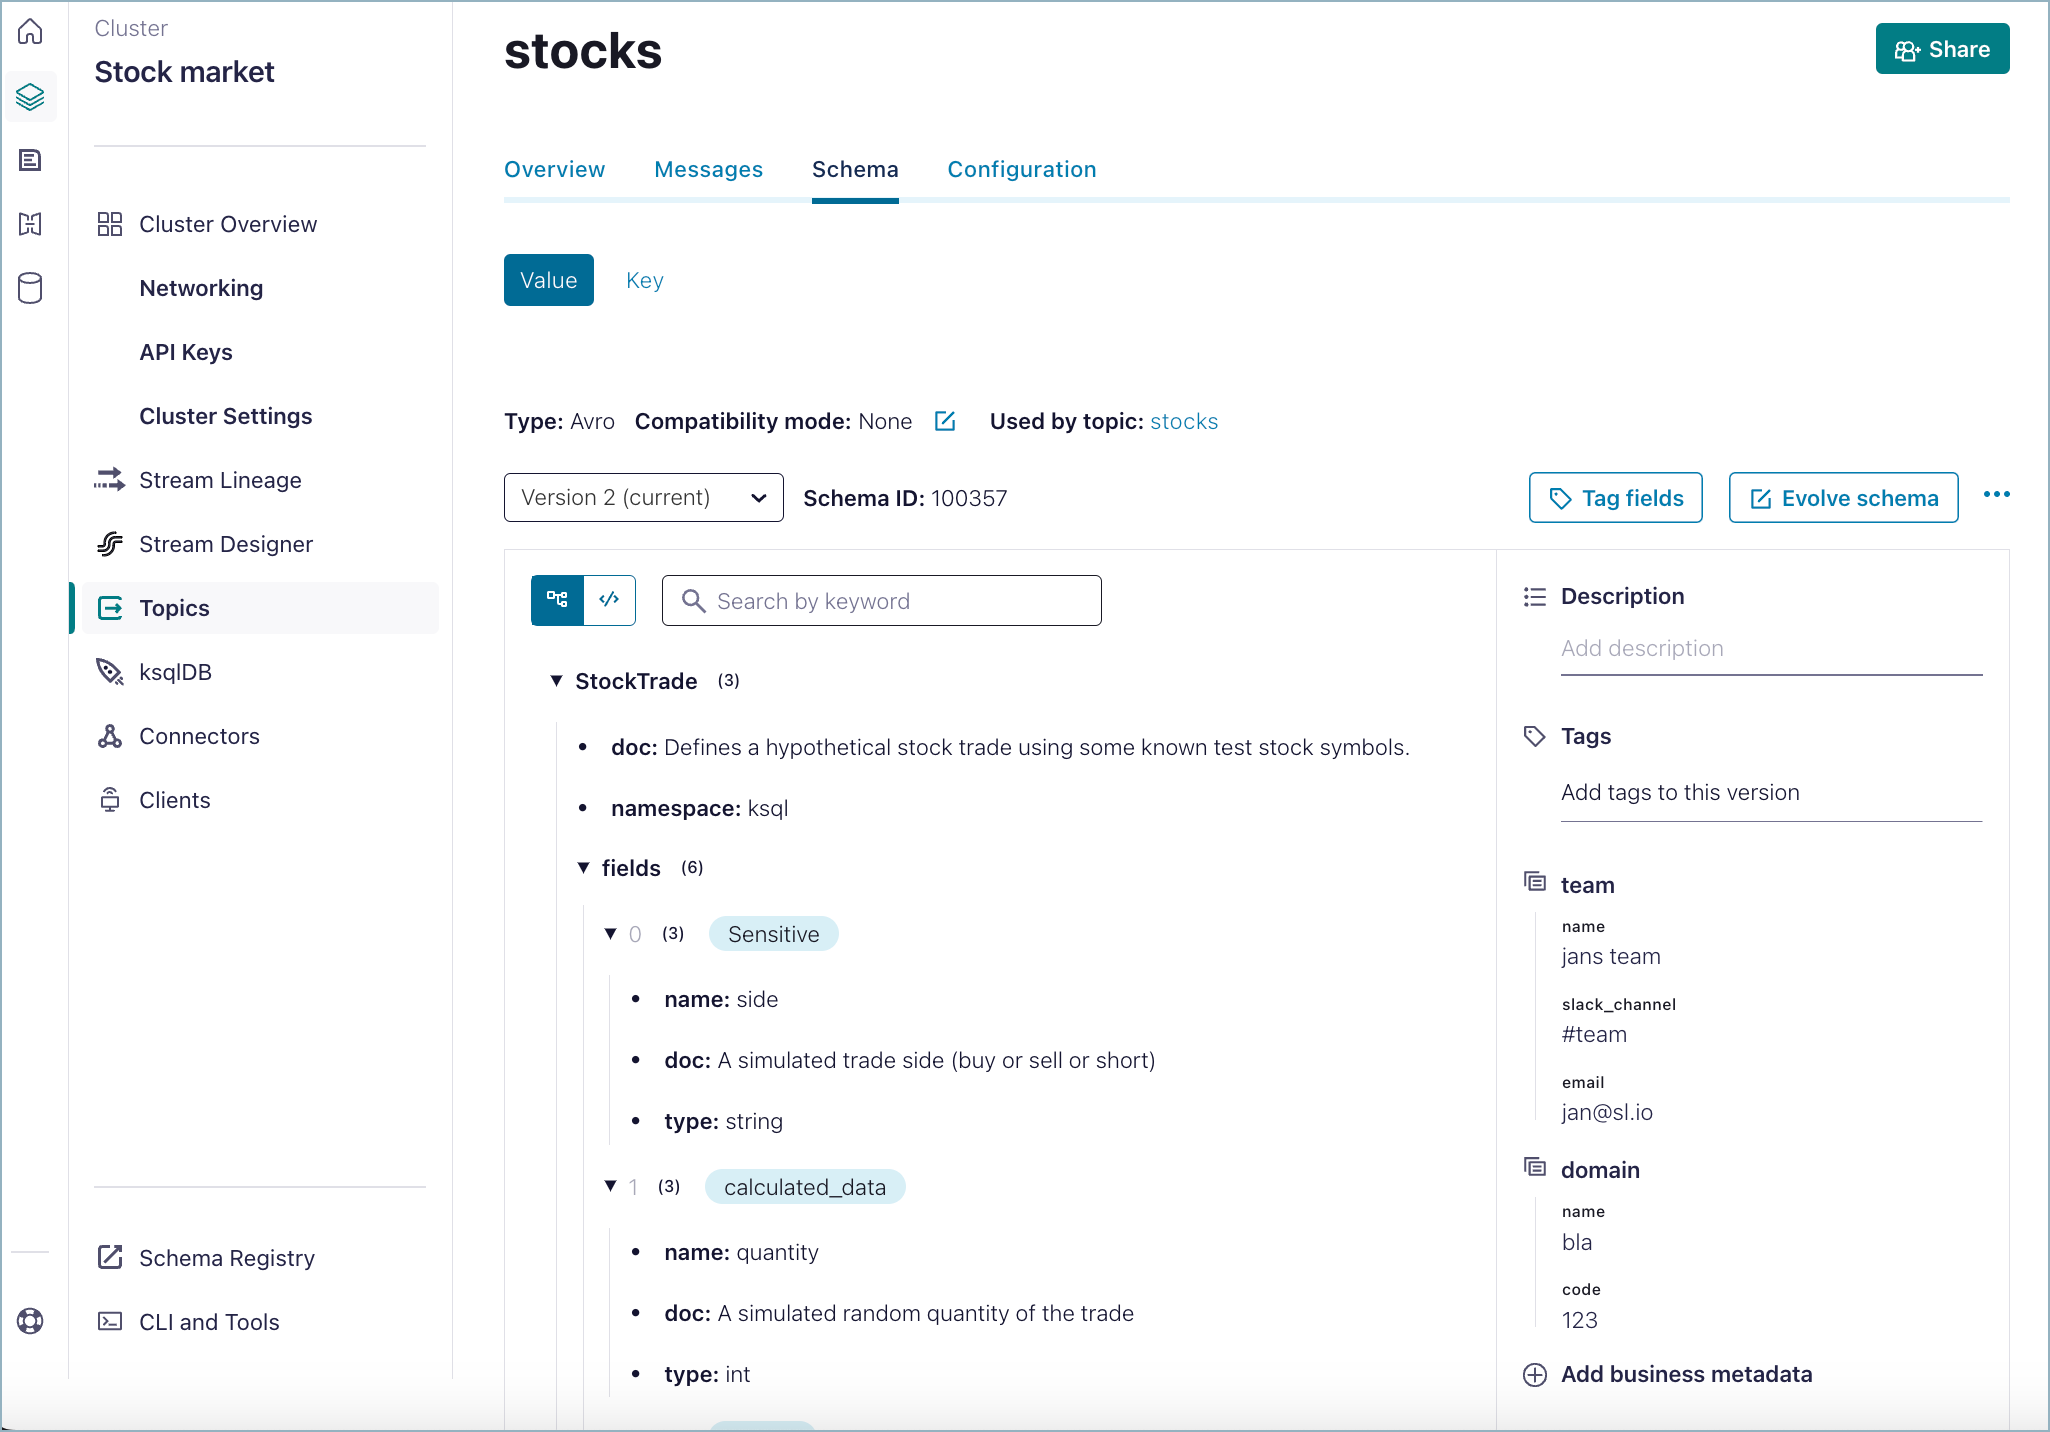Open the document/notes icon in the left sidebar

click(x=30, y=160)
